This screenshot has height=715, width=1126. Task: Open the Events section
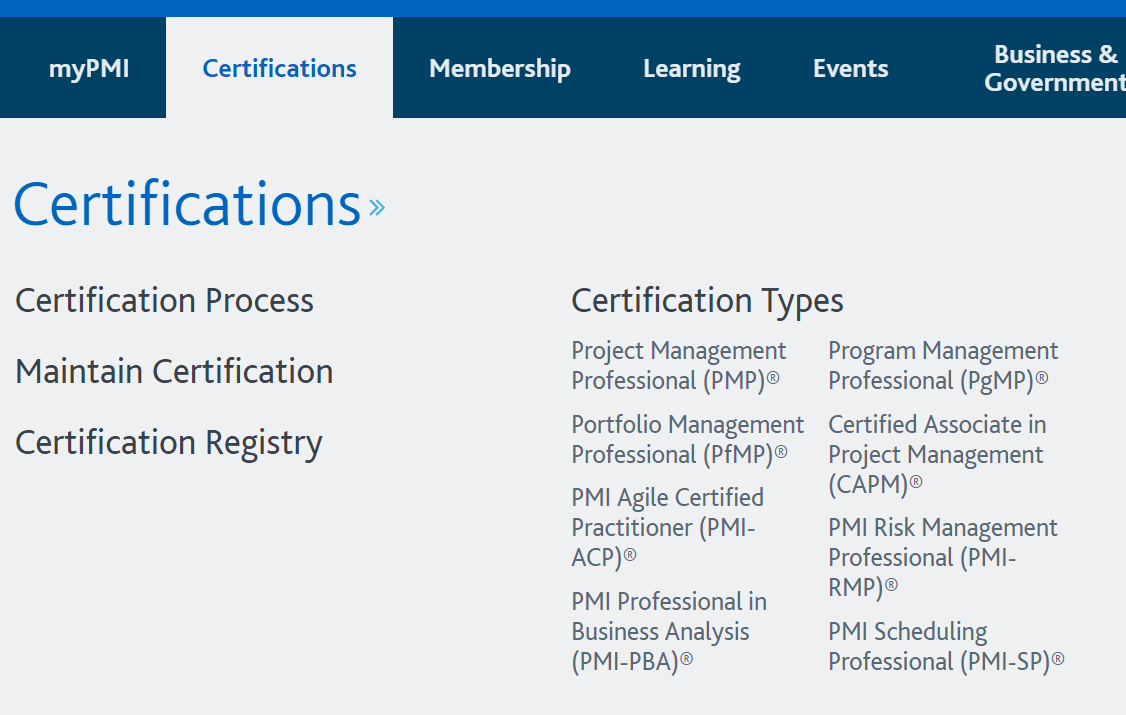851,68
